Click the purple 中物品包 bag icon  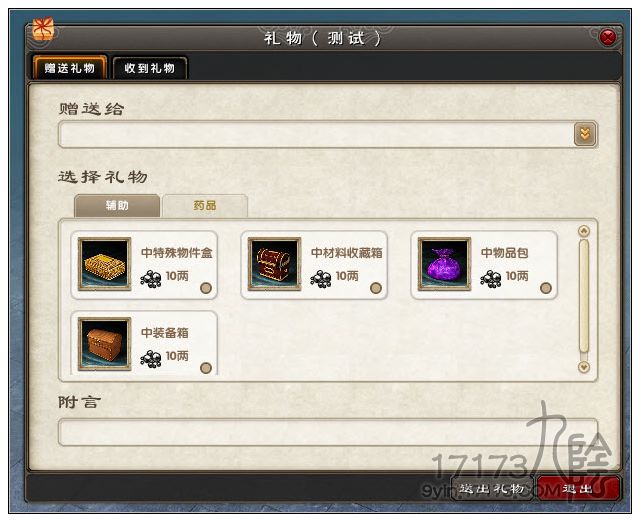444,264
